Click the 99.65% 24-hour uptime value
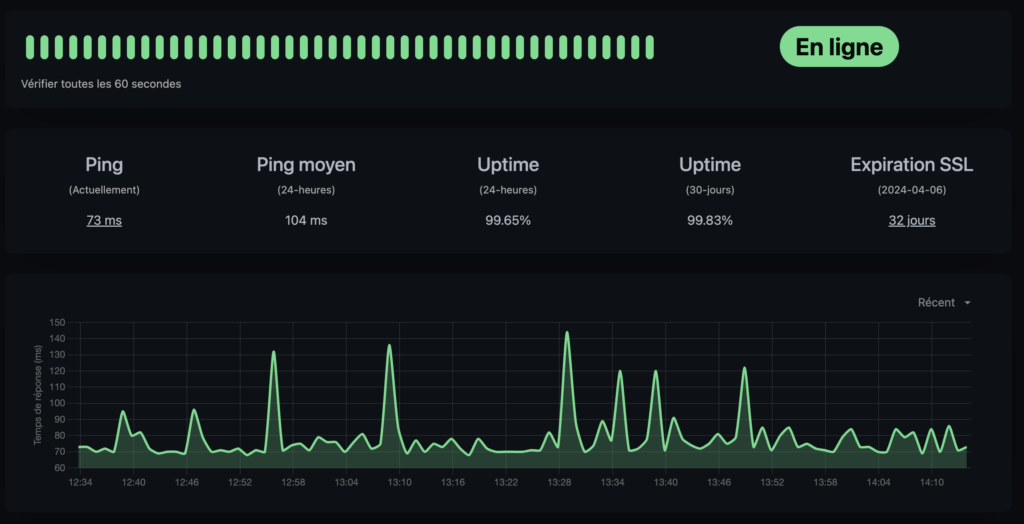 pos(508,221)
